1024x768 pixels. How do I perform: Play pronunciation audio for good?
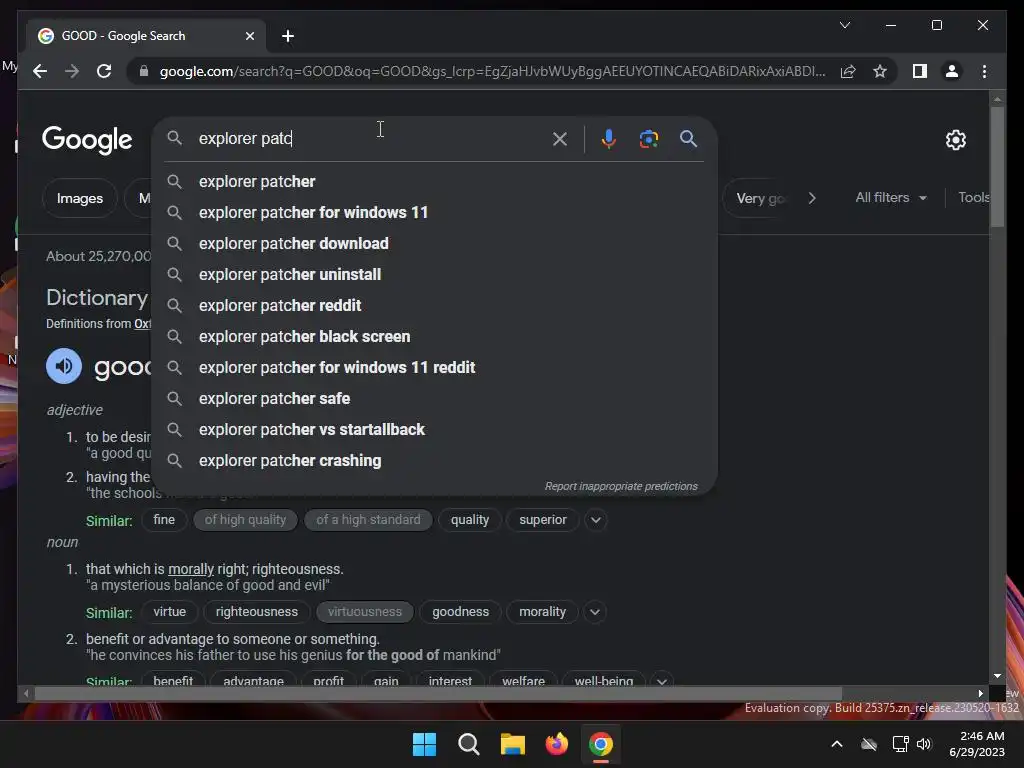[64, 366]
